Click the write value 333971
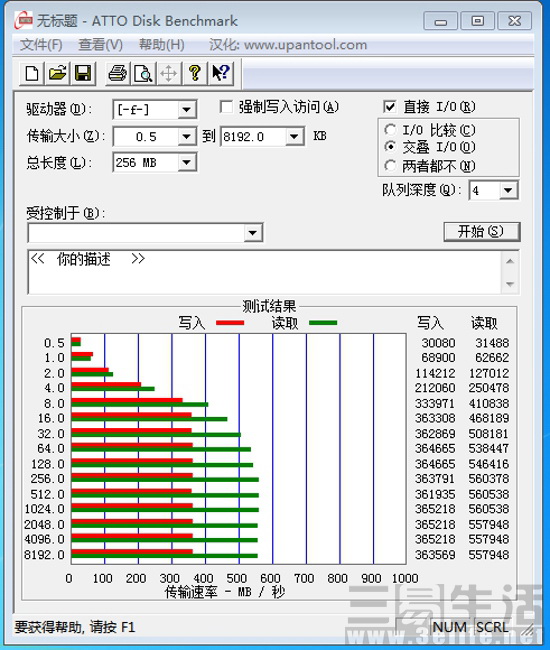 pyautogui.click(x=435, y=403)
